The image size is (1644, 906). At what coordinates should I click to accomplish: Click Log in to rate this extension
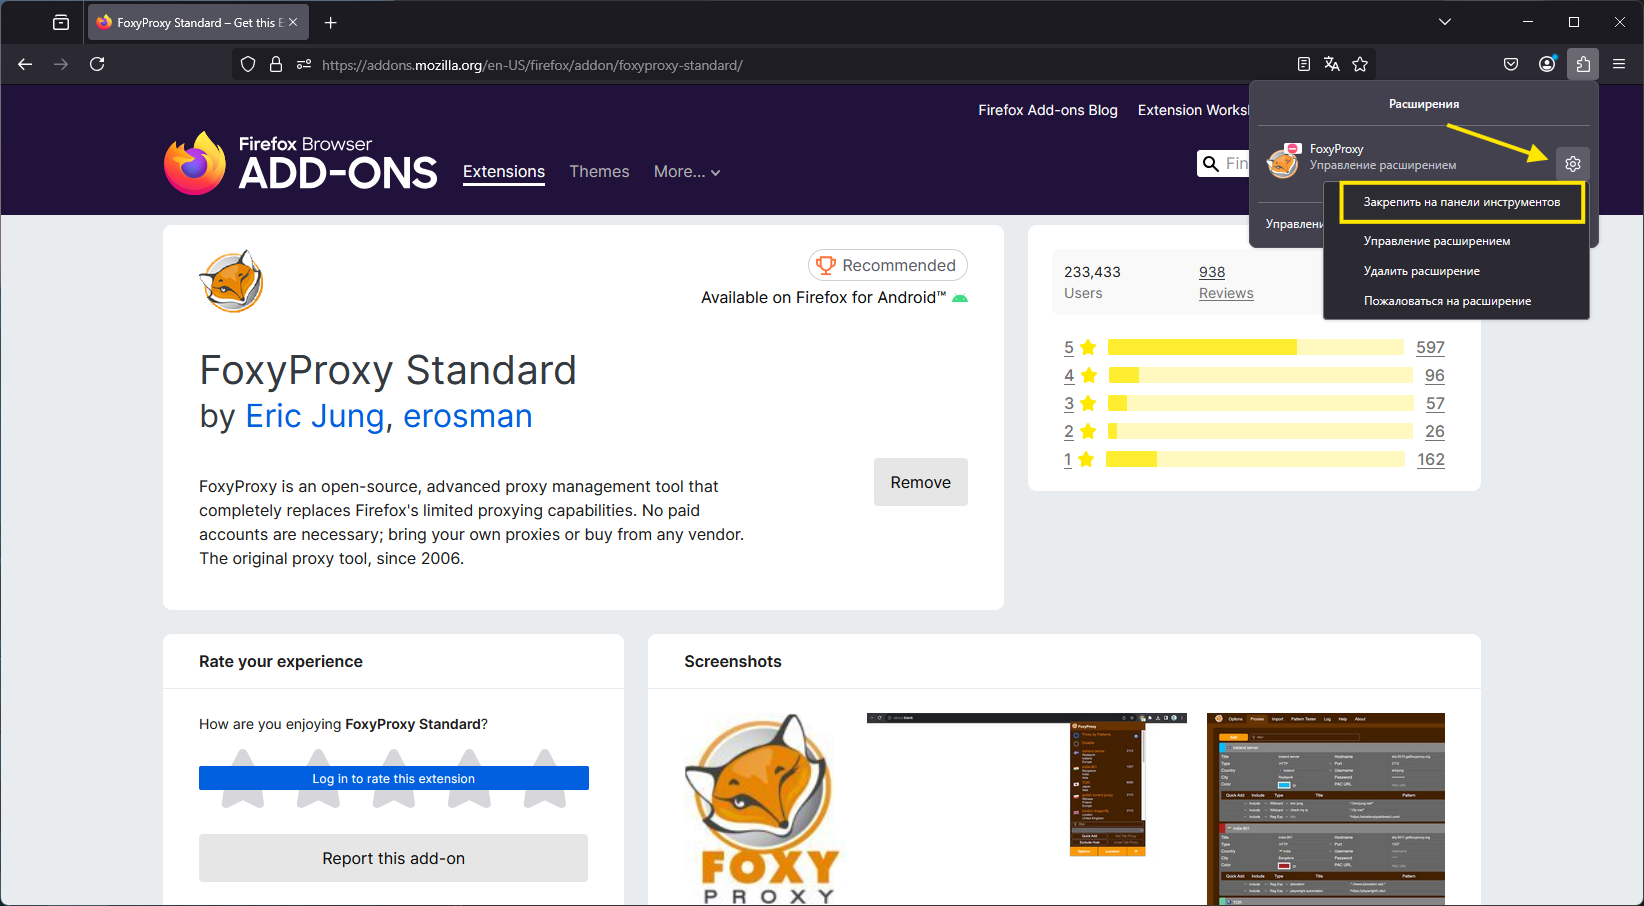point(394,778)
